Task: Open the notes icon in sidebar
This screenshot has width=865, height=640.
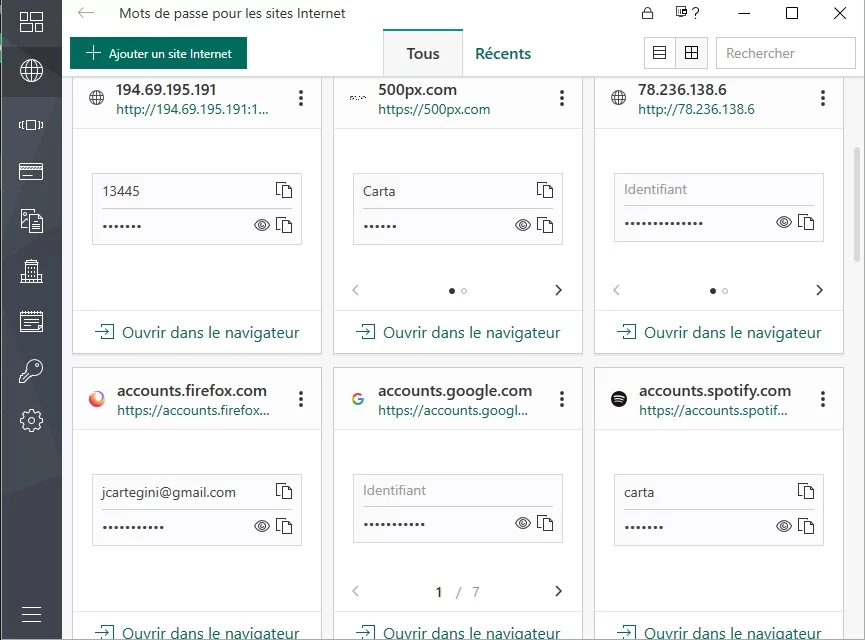Action: click(31, 321)
